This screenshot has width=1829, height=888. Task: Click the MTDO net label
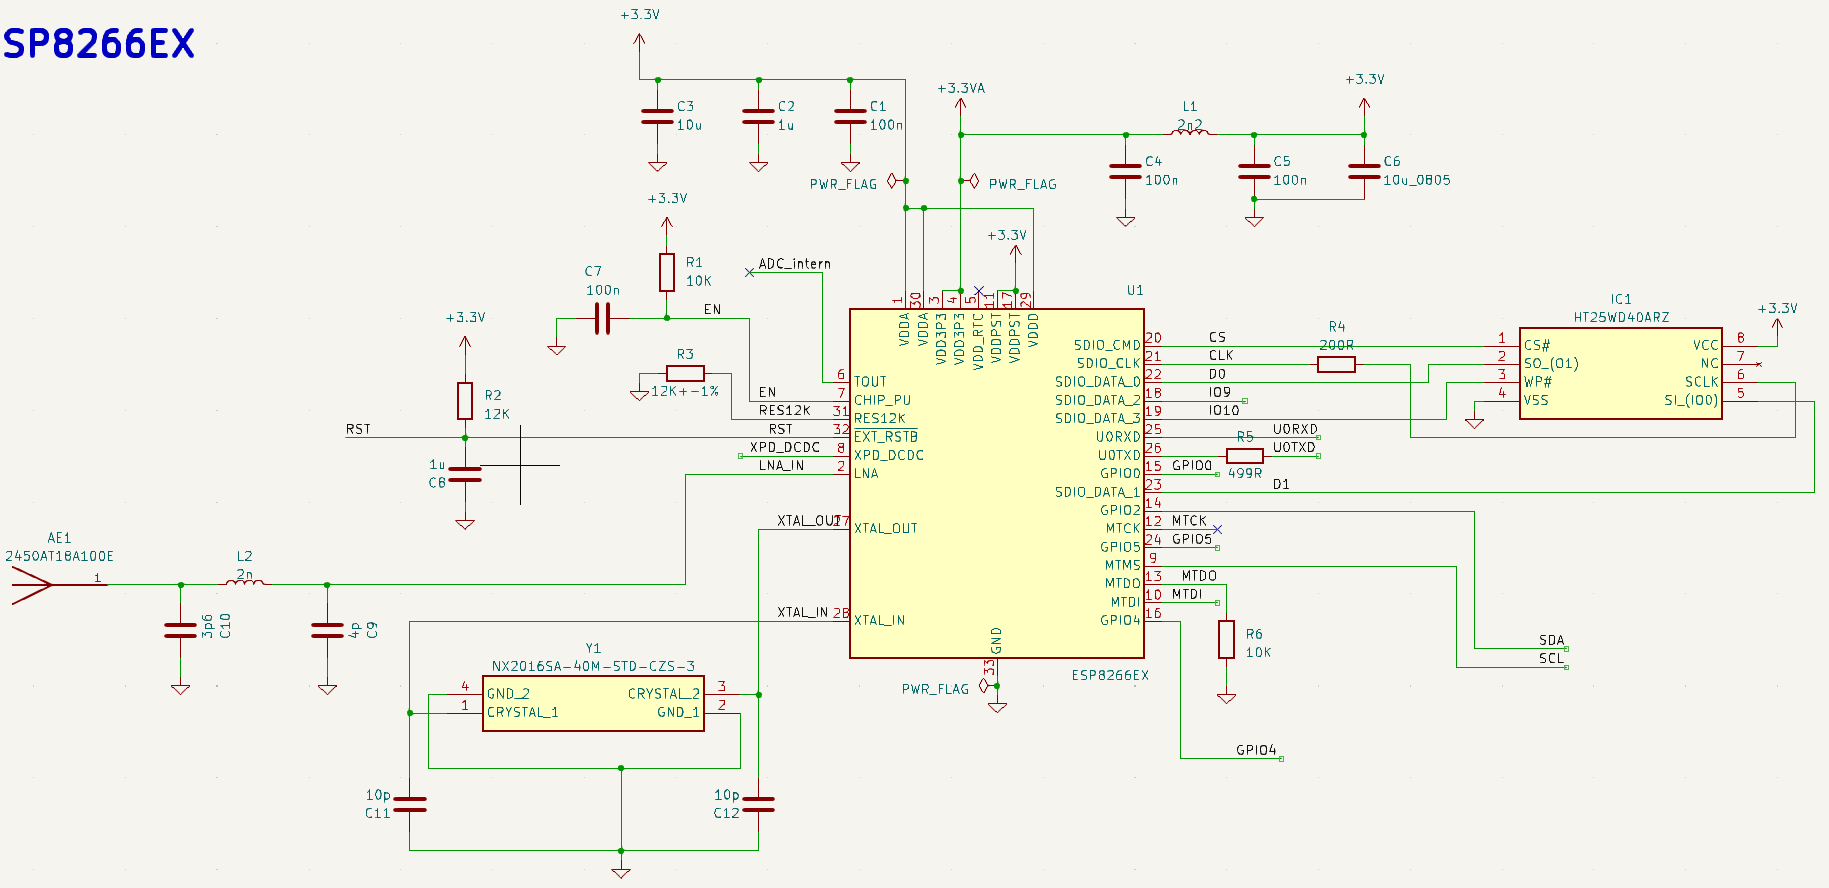[x=1199, y=575]
